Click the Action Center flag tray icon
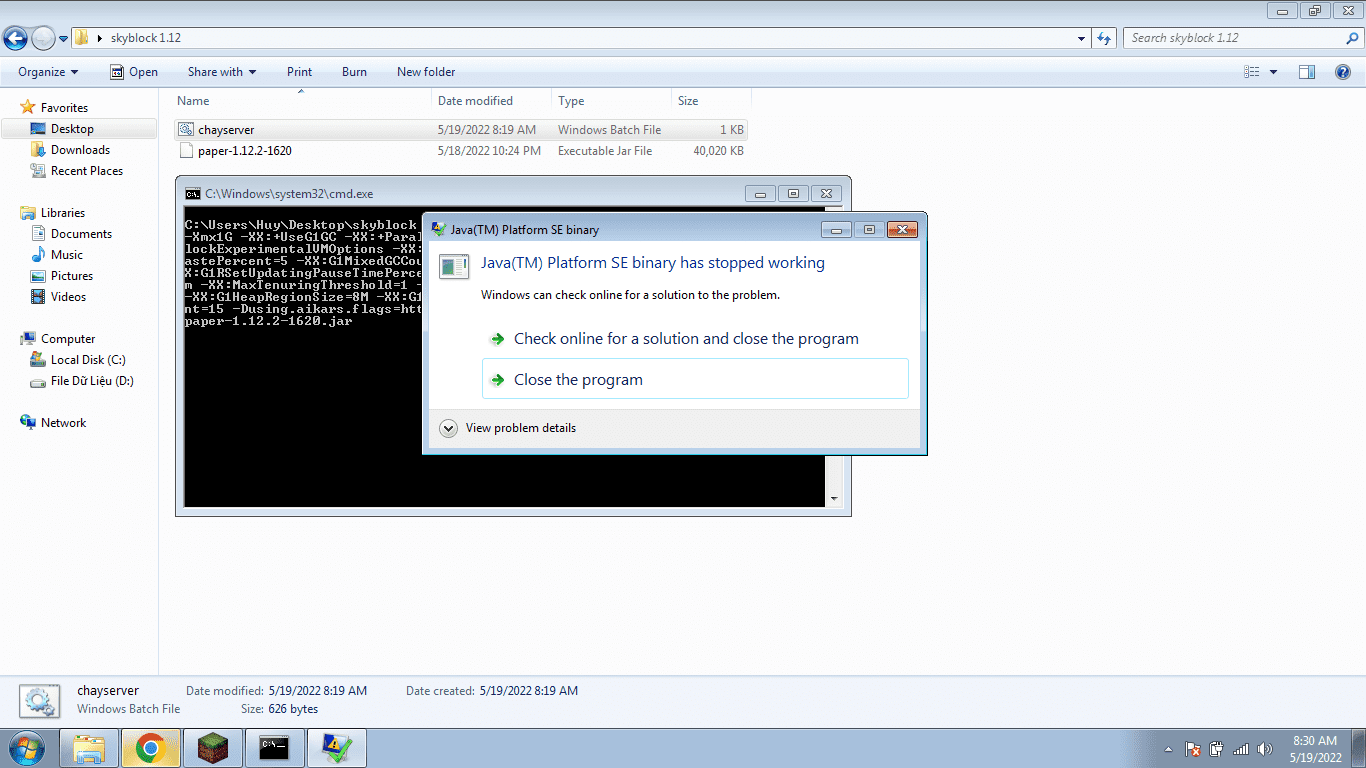1366x768 pixels. tap(1192, 749)
